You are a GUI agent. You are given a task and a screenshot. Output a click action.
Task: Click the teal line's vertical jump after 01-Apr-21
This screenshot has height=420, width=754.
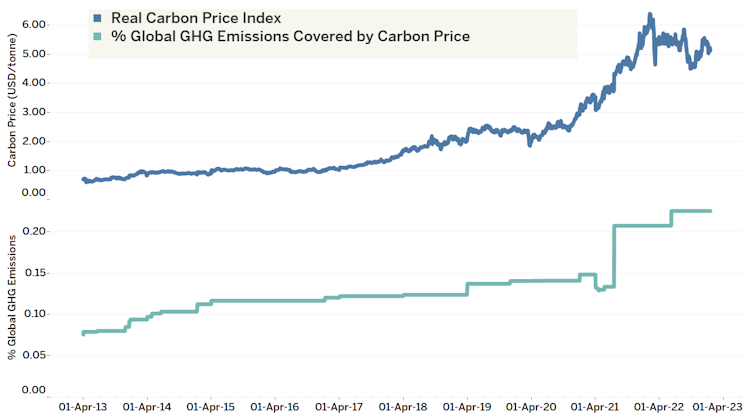[x=614, y=255]
